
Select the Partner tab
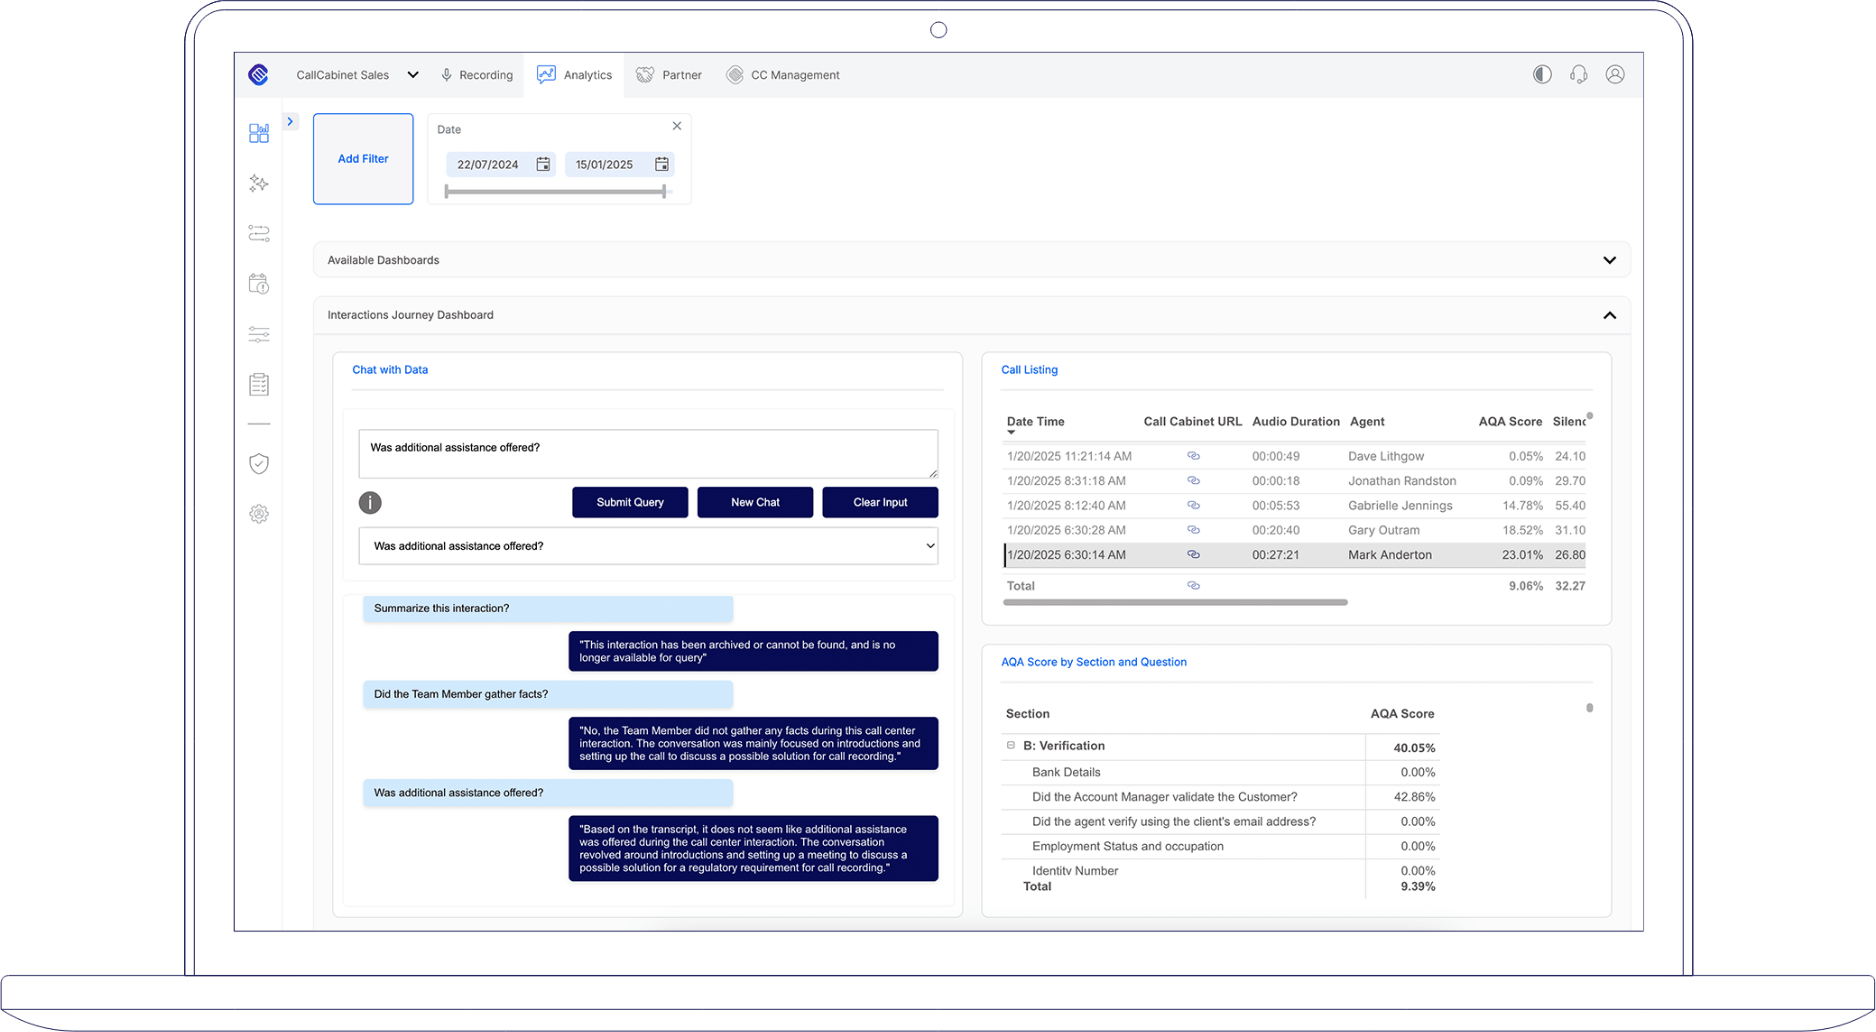click(x=668, y=74)
